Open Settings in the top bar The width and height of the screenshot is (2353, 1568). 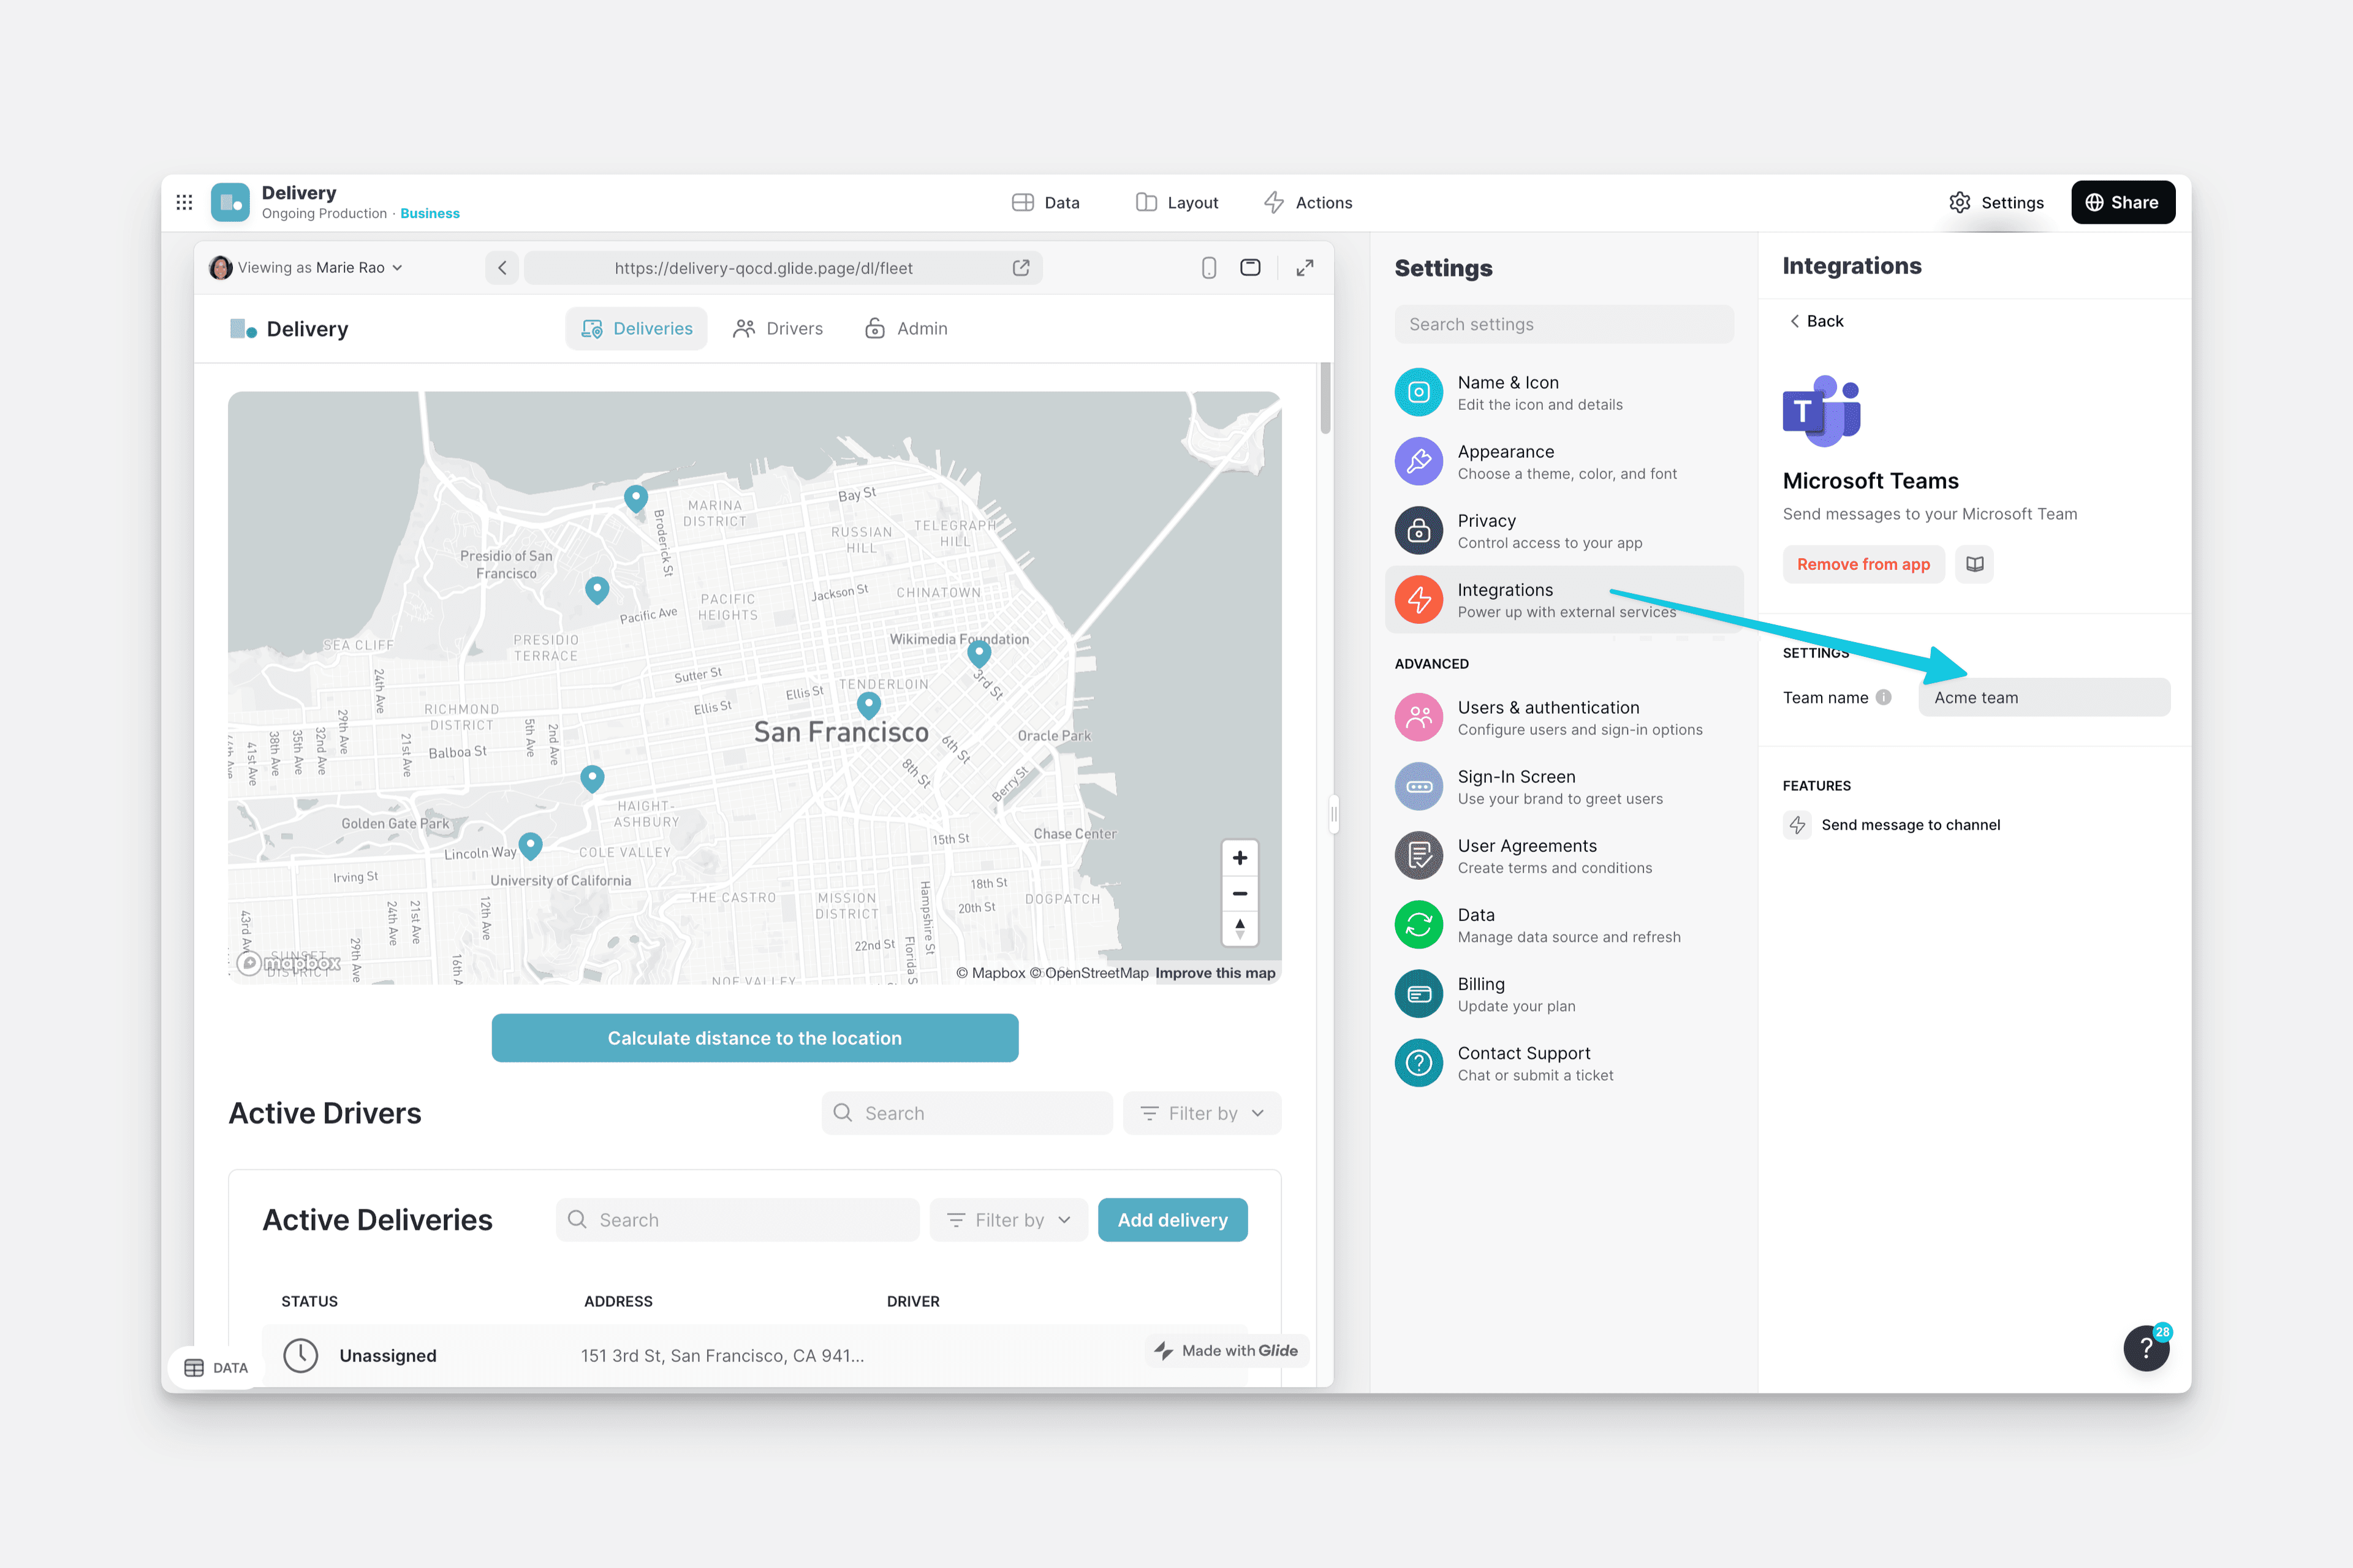1997,202
